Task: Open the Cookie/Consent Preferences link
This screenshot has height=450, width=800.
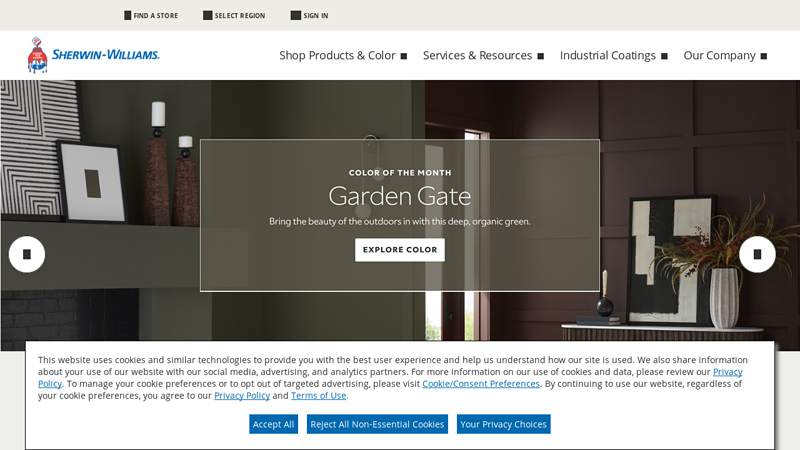Action: tap(481, 384)
